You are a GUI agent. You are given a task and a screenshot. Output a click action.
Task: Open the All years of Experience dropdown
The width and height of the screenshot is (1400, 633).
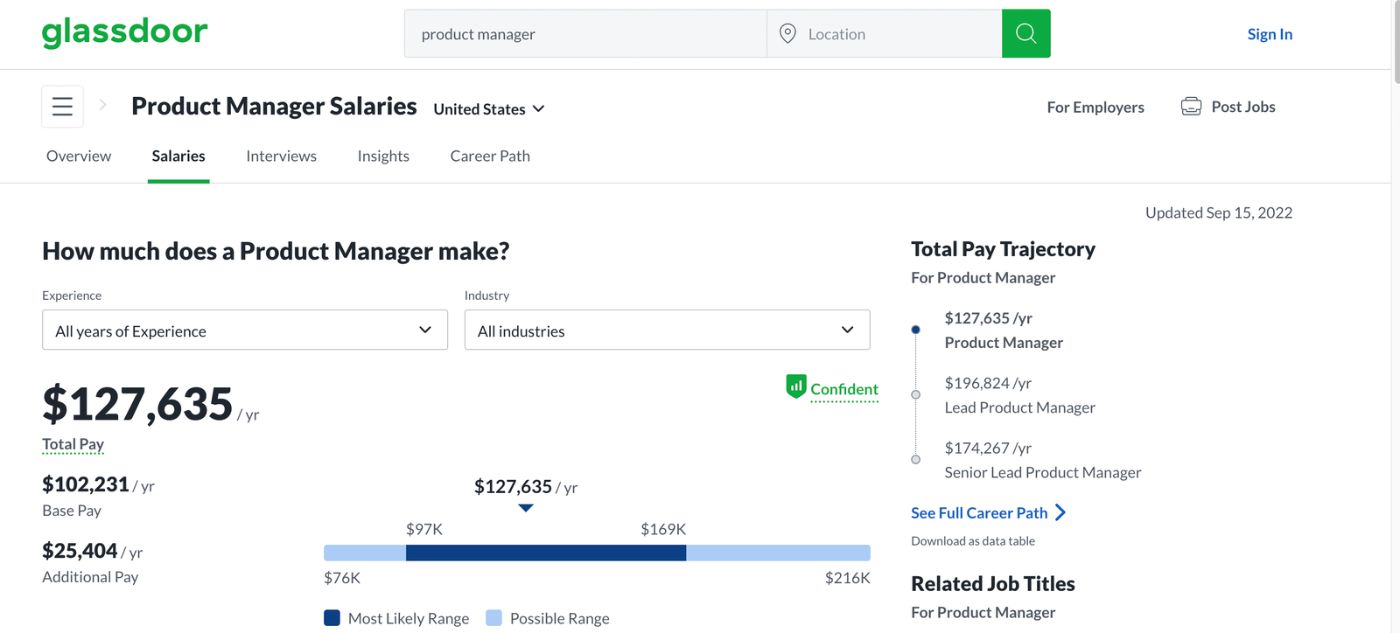pyautogui.click(x=244, y=329)
